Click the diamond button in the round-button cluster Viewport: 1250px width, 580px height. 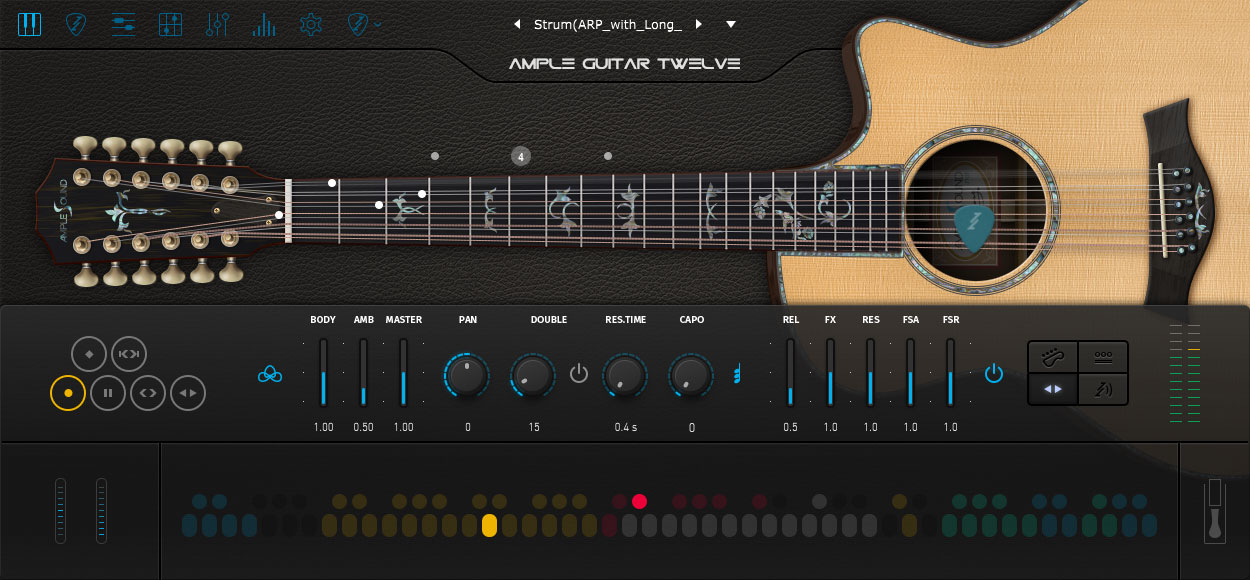(89, 354)
